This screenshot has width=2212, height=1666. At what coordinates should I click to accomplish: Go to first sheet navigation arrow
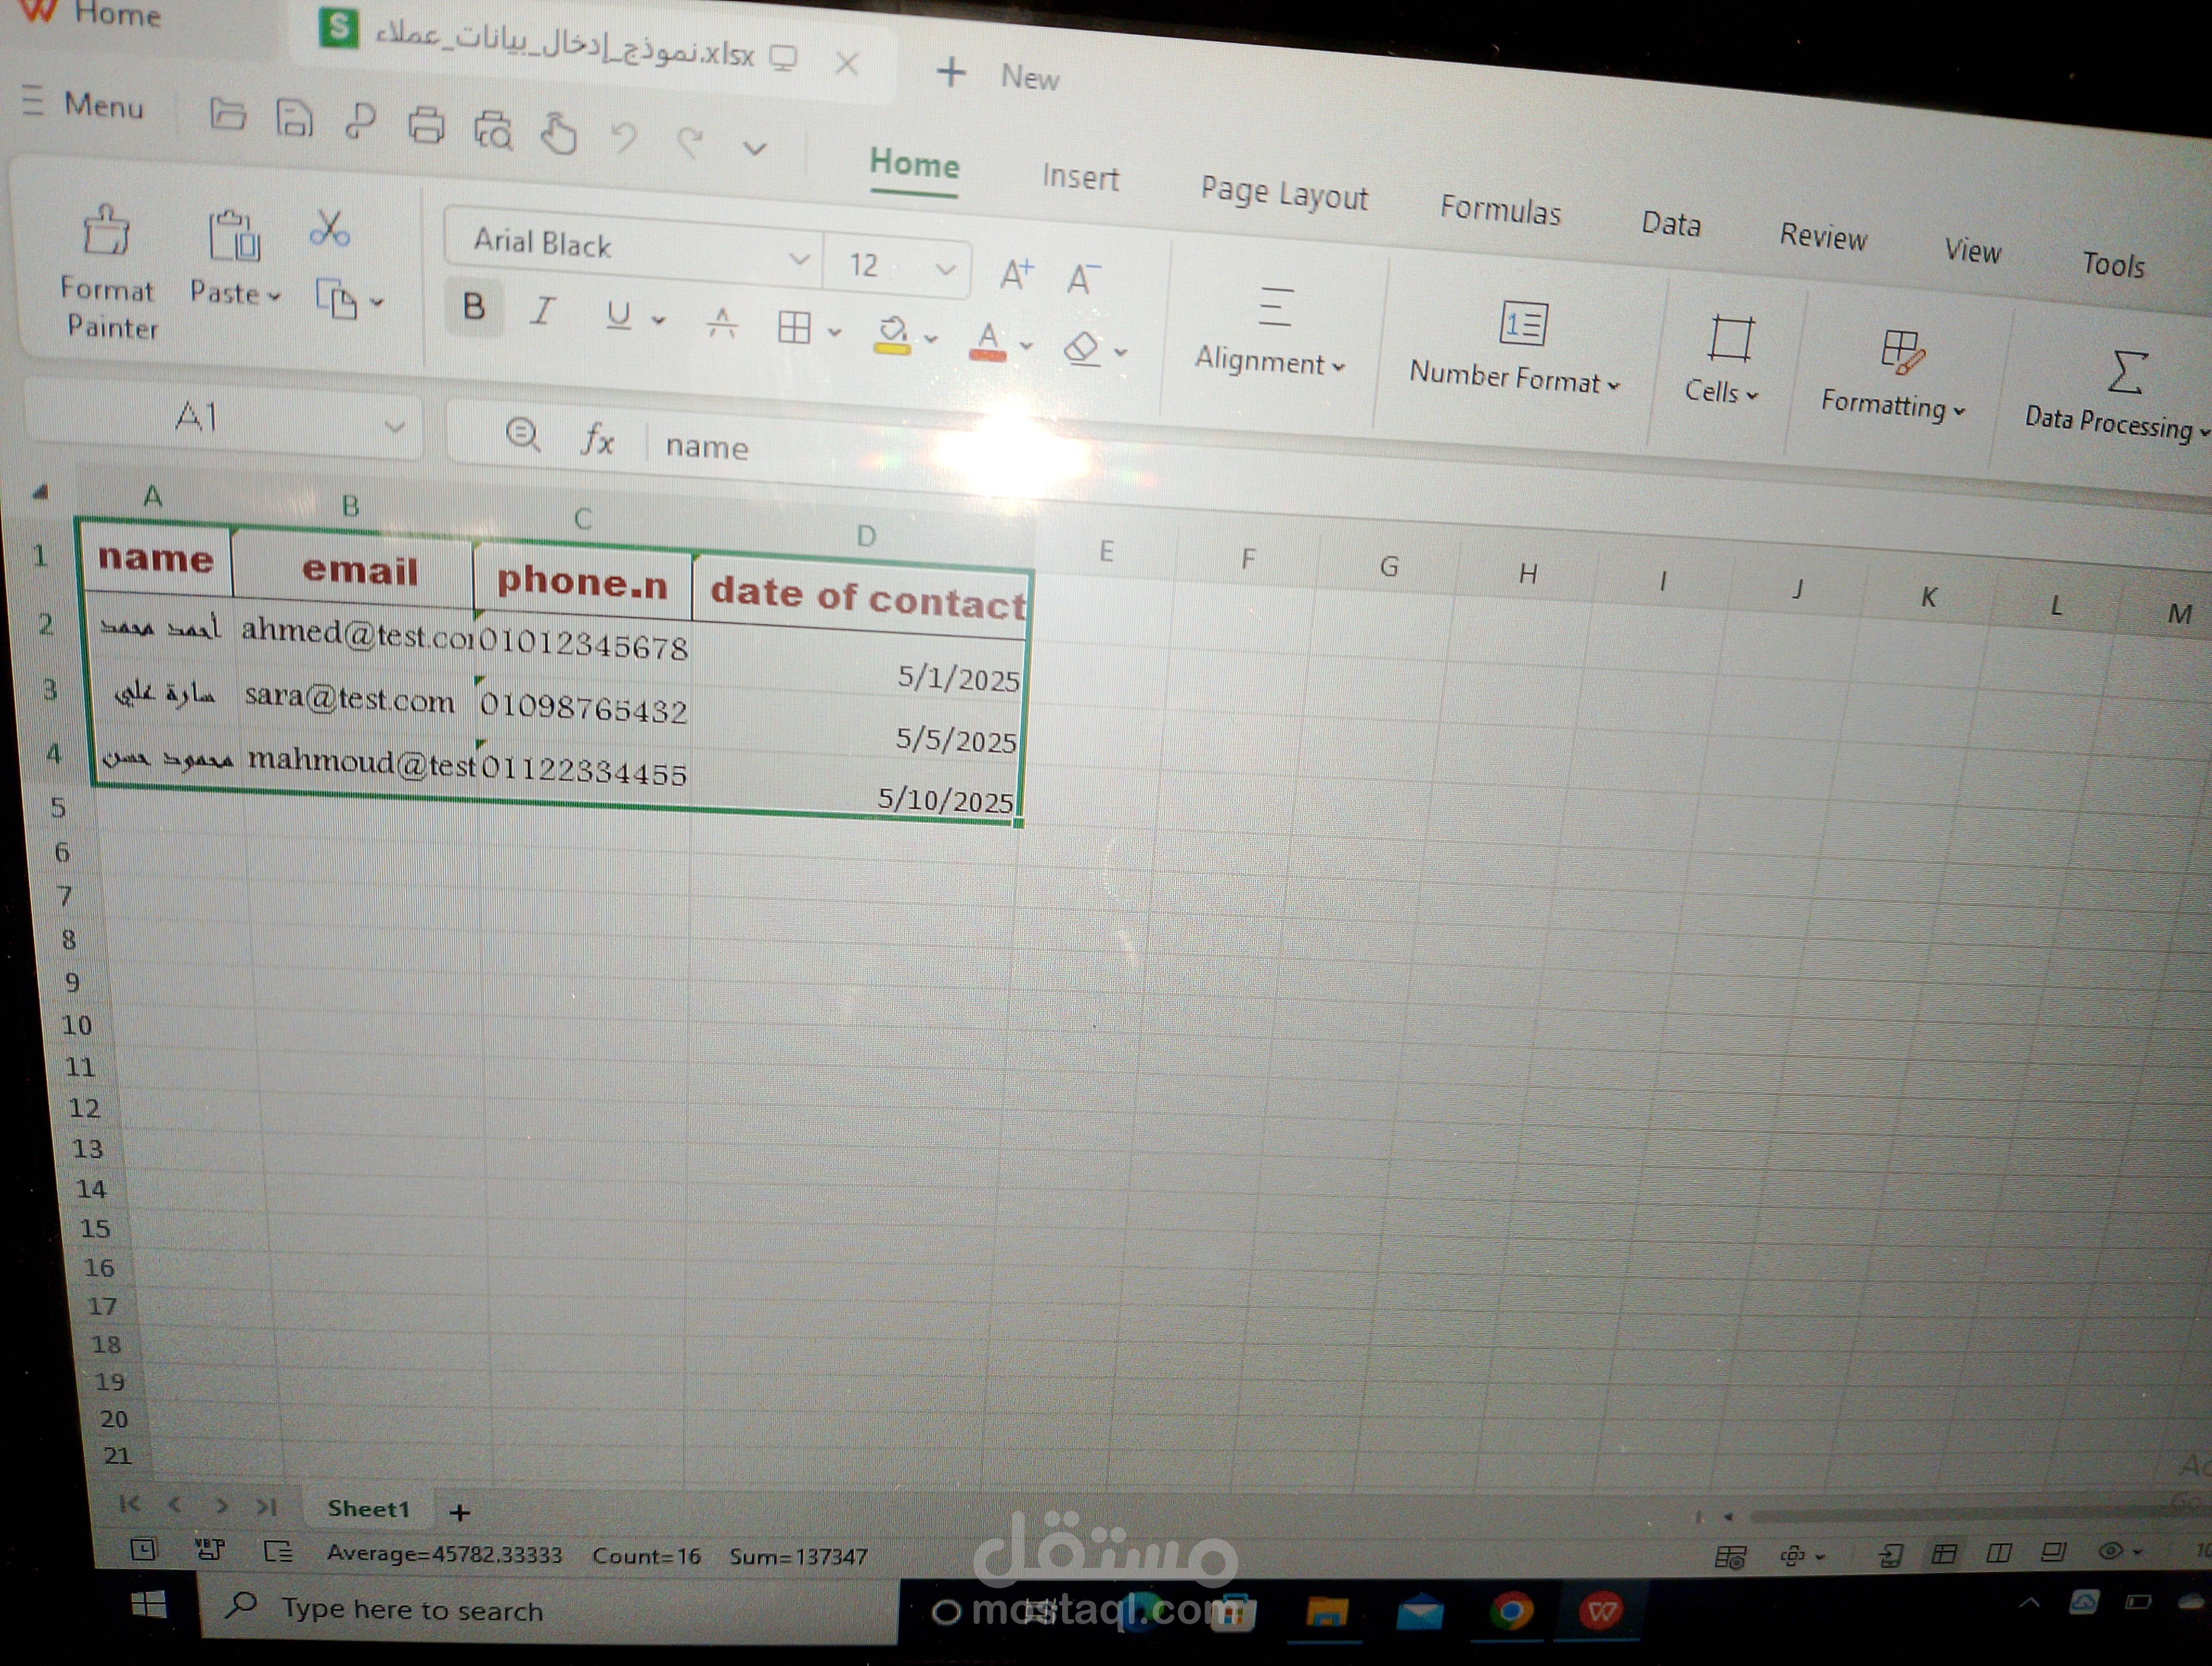129,1503
